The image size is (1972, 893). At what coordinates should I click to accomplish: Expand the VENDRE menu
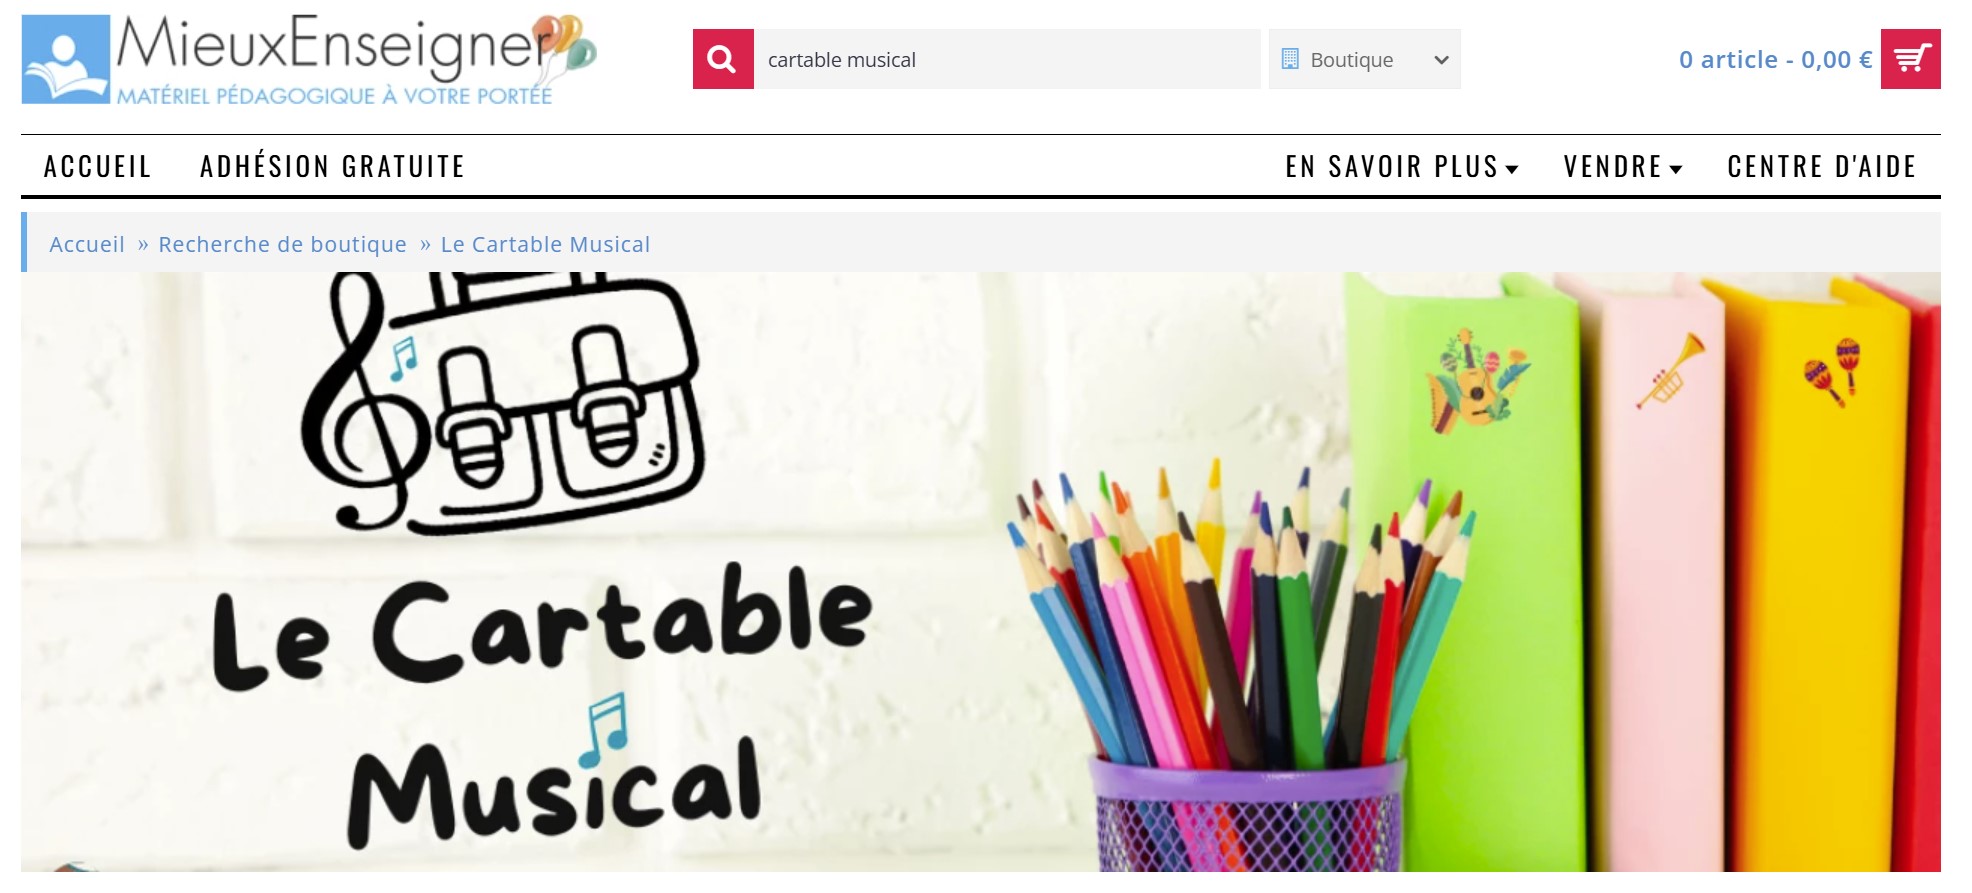tap(1623, 166)
